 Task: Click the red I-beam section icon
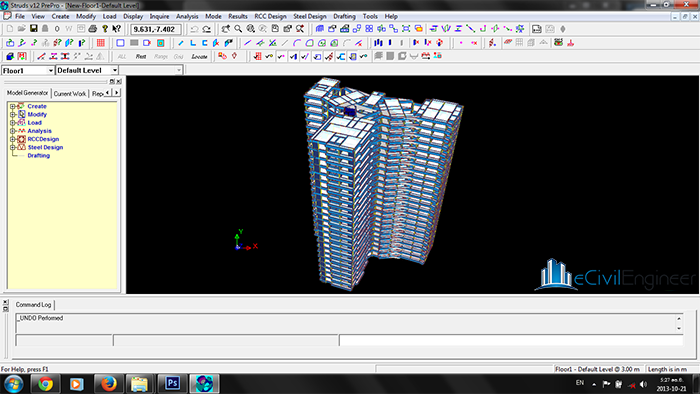pos(65,56)
